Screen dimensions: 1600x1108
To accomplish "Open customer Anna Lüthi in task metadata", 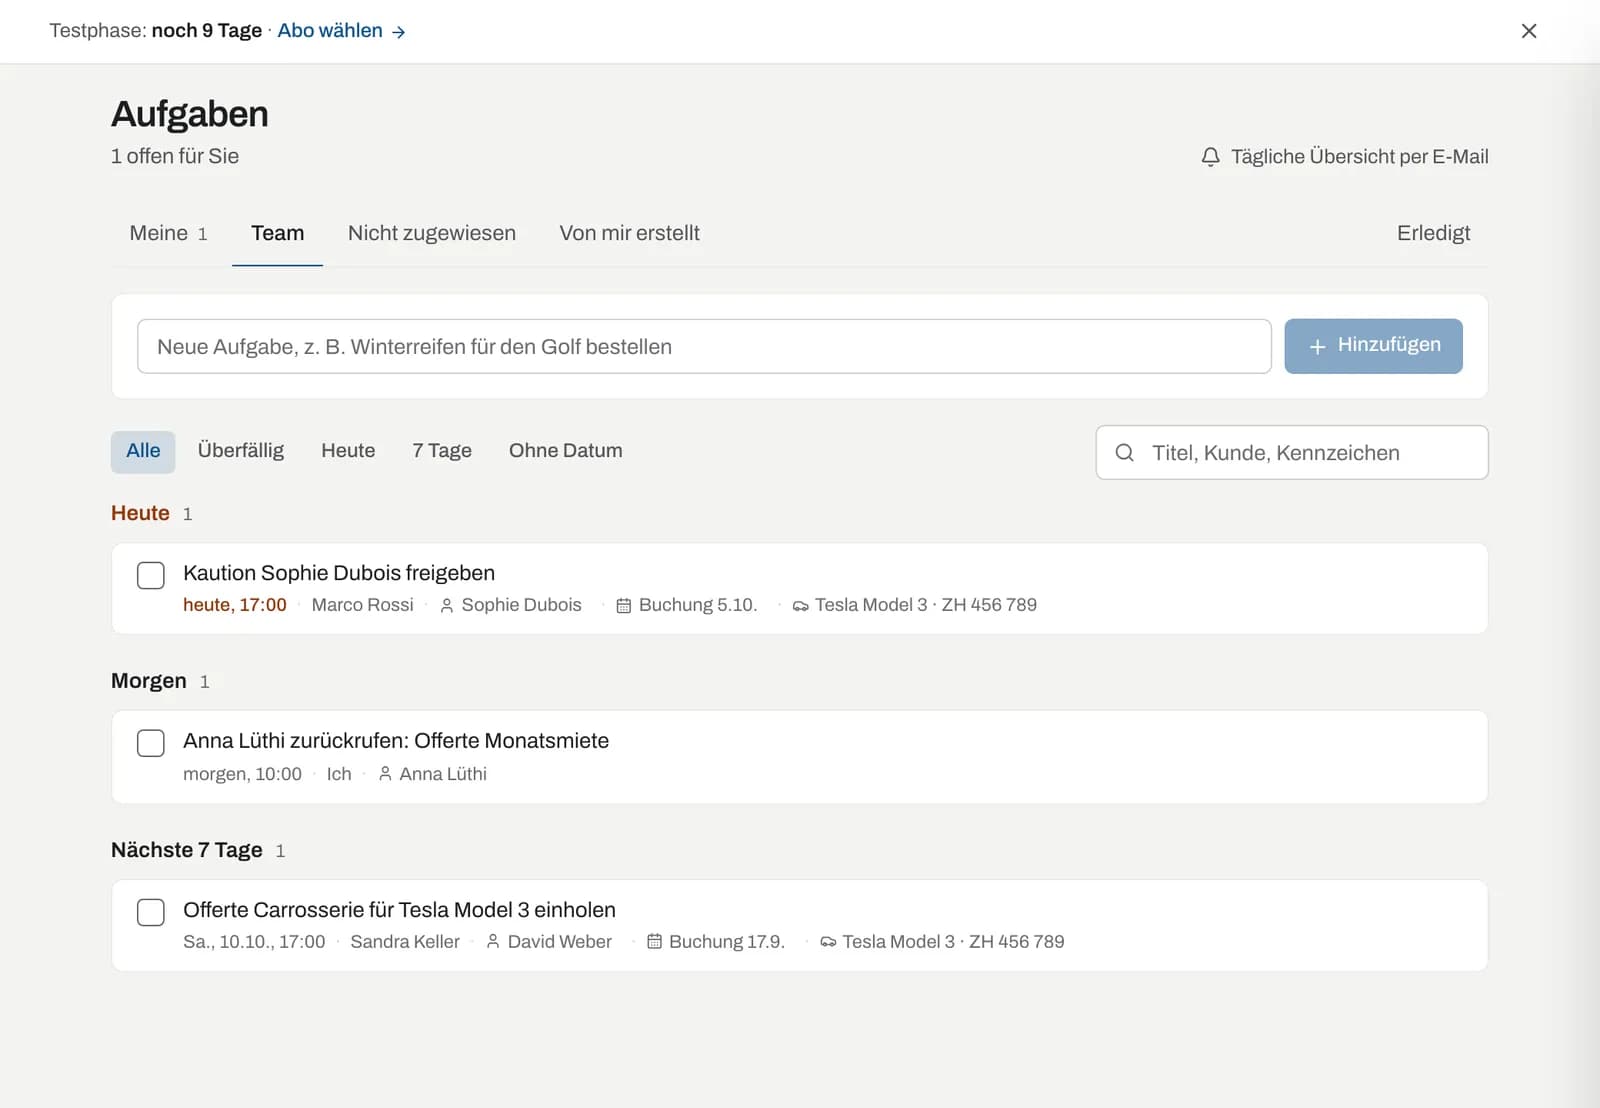I will (x=432, y=774).
